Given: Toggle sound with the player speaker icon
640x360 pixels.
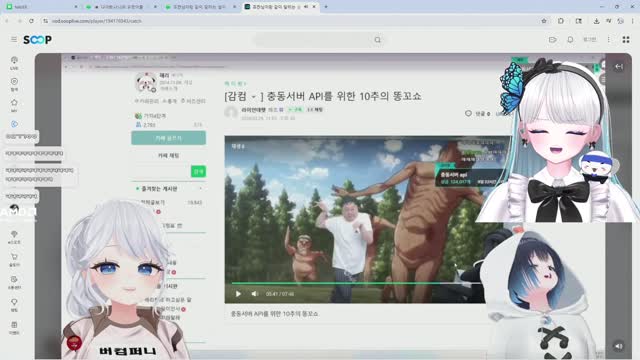Looking at the screenshot, I should tap(619, 346).
